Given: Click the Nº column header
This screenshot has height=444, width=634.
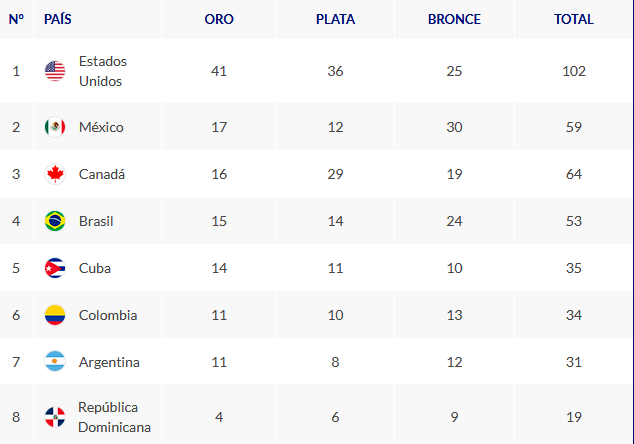Looking at the screenshot, I should click(16, 19).
